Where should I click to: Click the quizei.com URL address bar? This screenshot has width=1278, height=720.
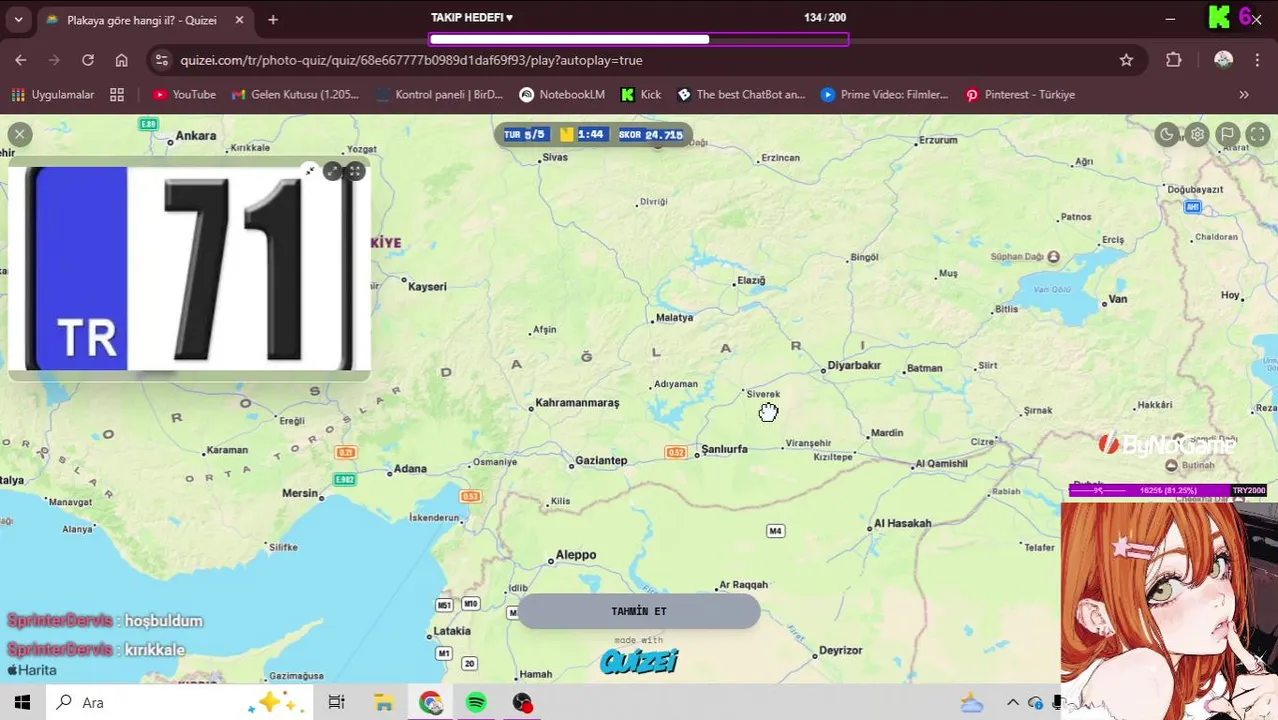click(411, 60)
